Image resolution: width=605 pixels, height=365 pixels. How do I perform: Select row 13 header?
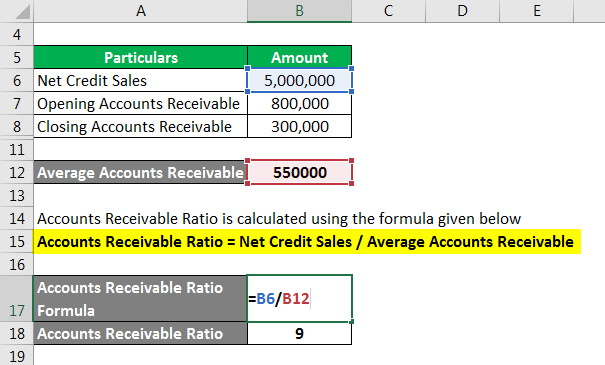(x=17, y=196)
